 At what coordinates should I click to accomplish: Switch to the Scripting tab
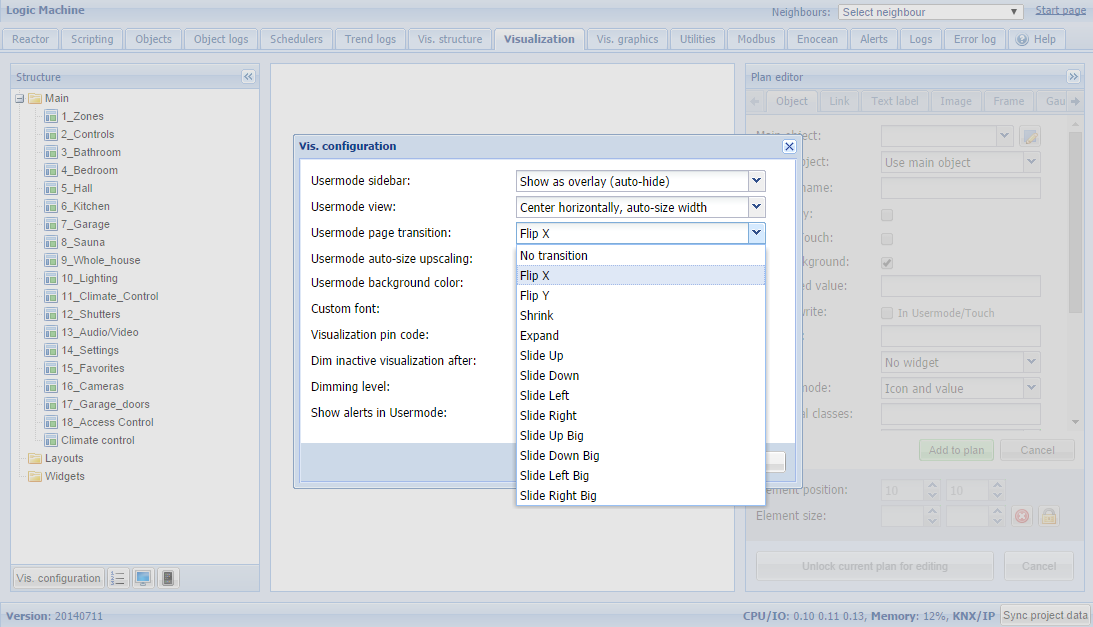(x=92, y=39)
